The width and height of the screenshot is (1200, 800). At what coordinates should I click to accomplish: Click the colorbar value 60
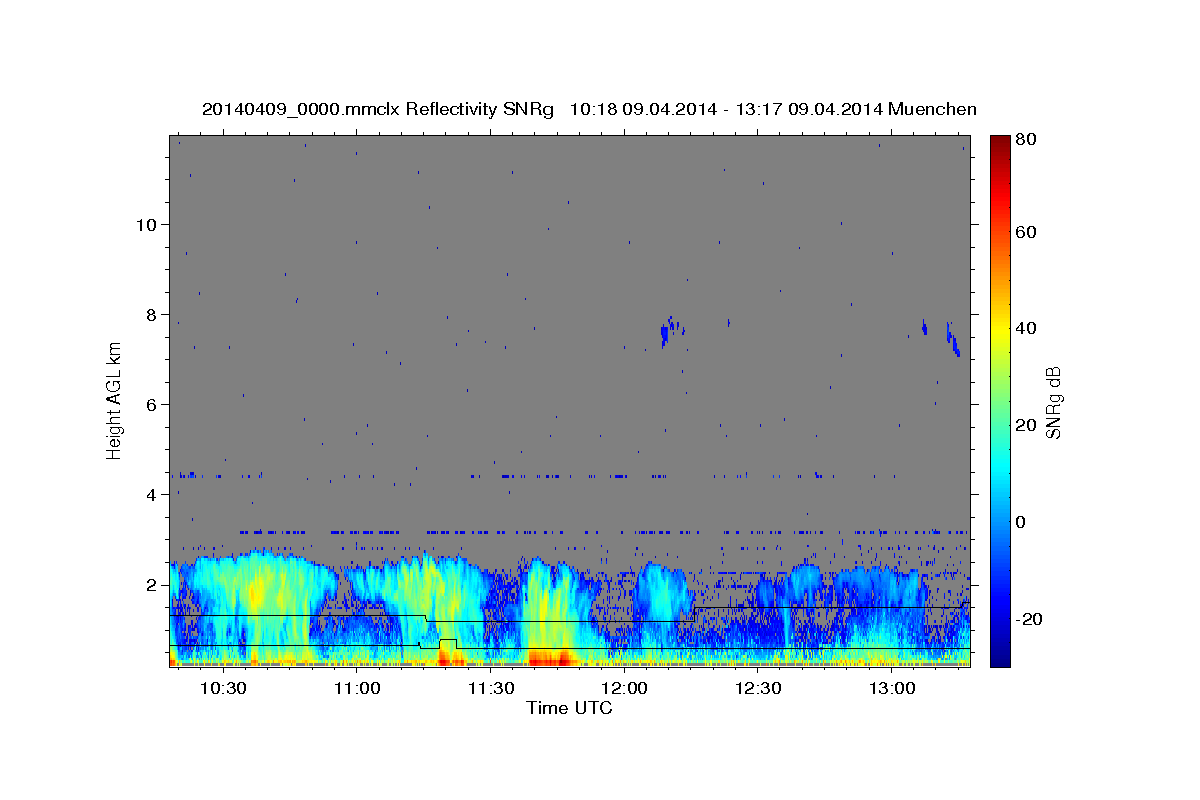click(1025, 232)
